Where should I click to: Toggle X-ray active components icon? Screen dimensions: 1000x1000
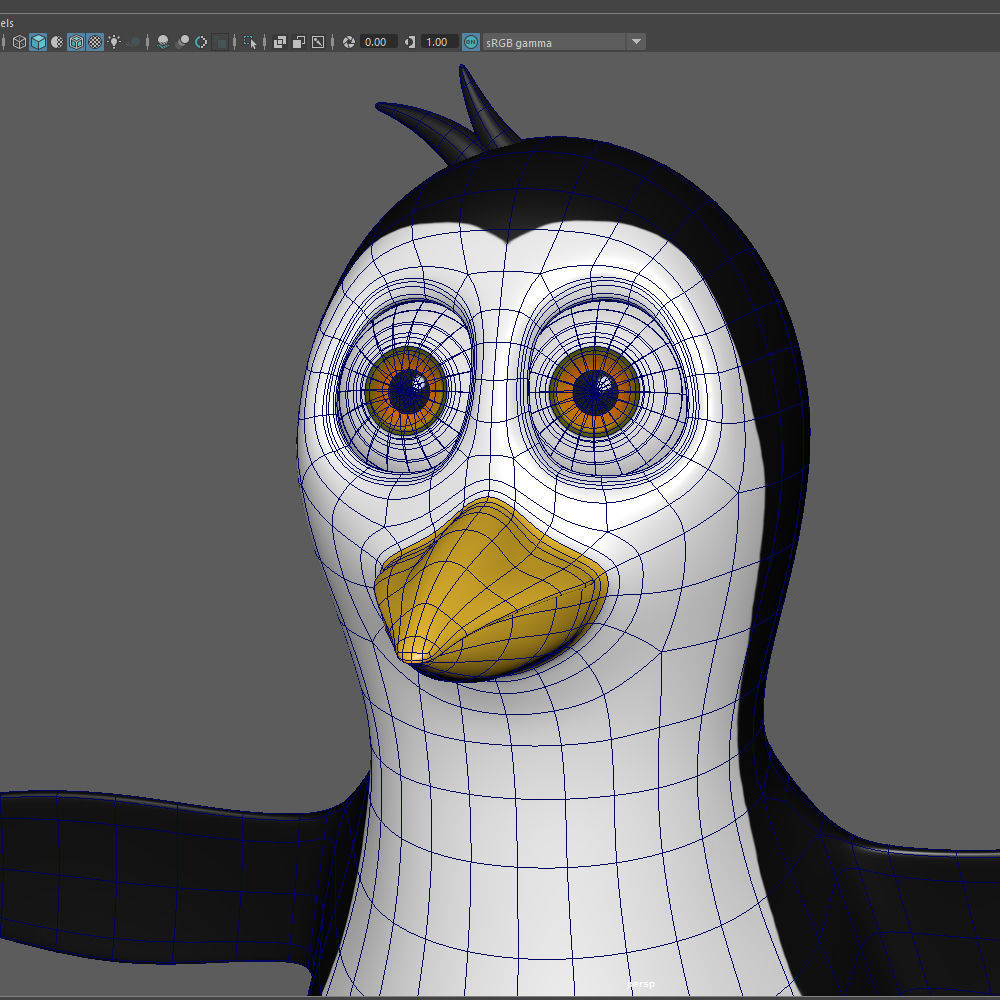(299, 42)
